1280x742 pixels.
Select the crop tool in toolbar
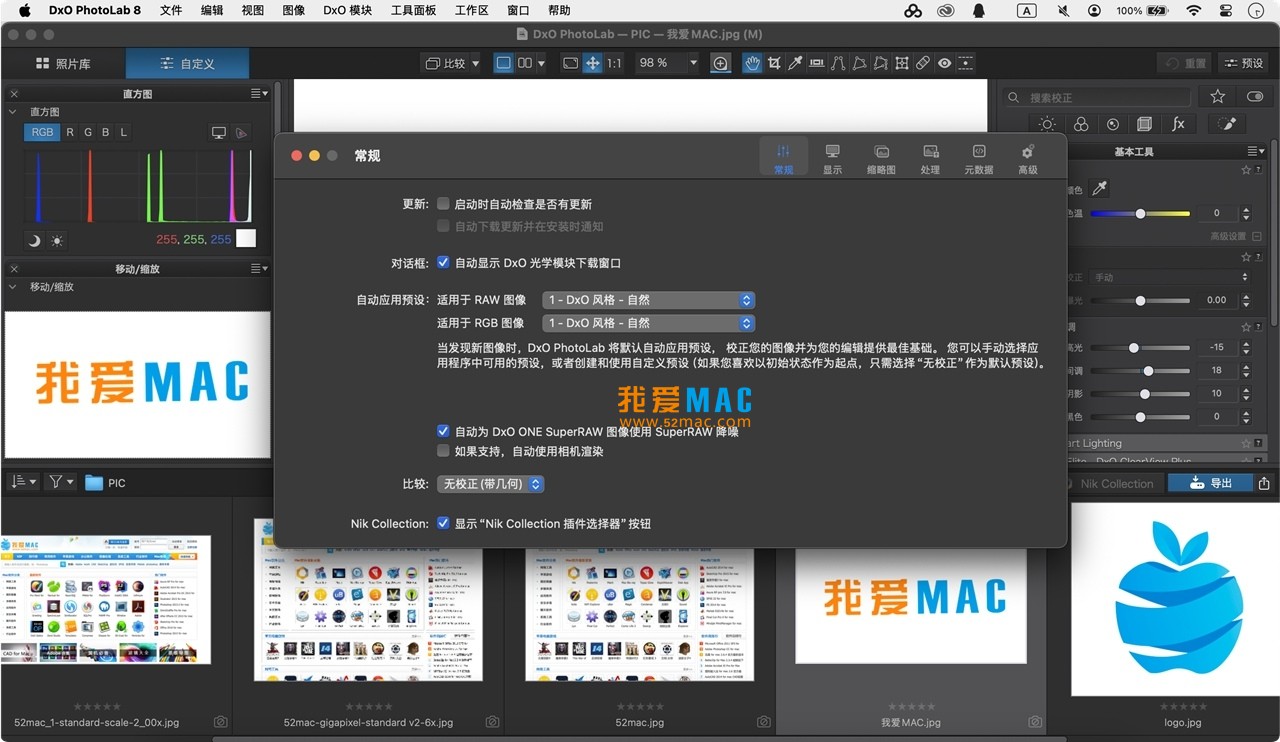click(x=774, y=63)
